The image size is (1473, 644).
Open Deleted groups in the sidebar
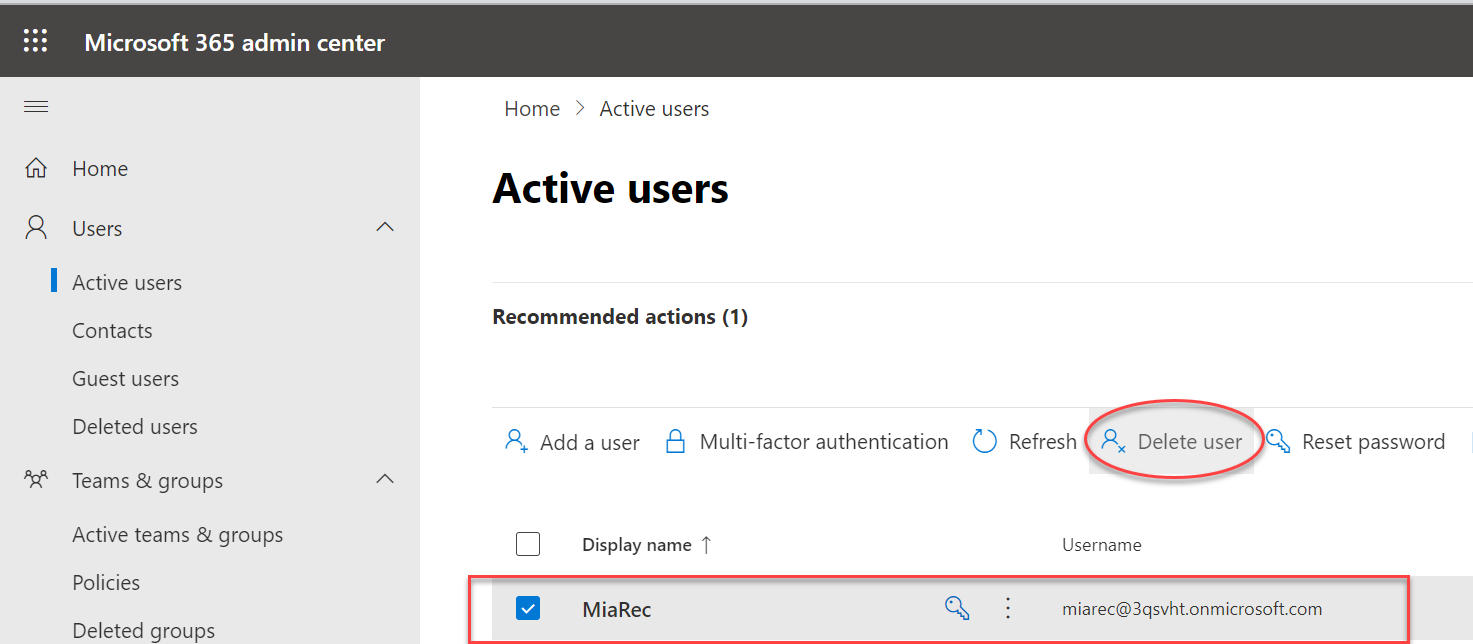[143, 631]
